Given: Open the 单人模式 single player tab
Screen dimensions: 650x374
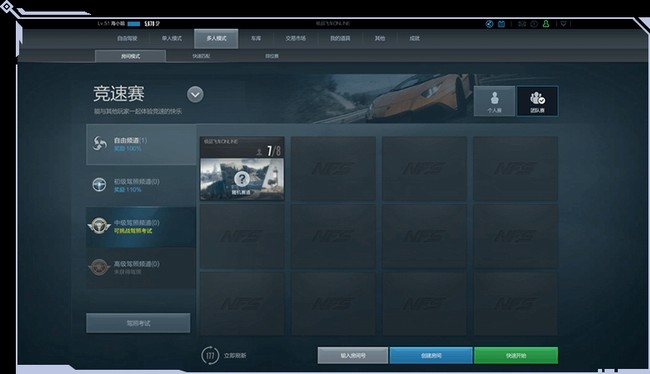Looking at the screenshot, I should click(x=172, y=39).
